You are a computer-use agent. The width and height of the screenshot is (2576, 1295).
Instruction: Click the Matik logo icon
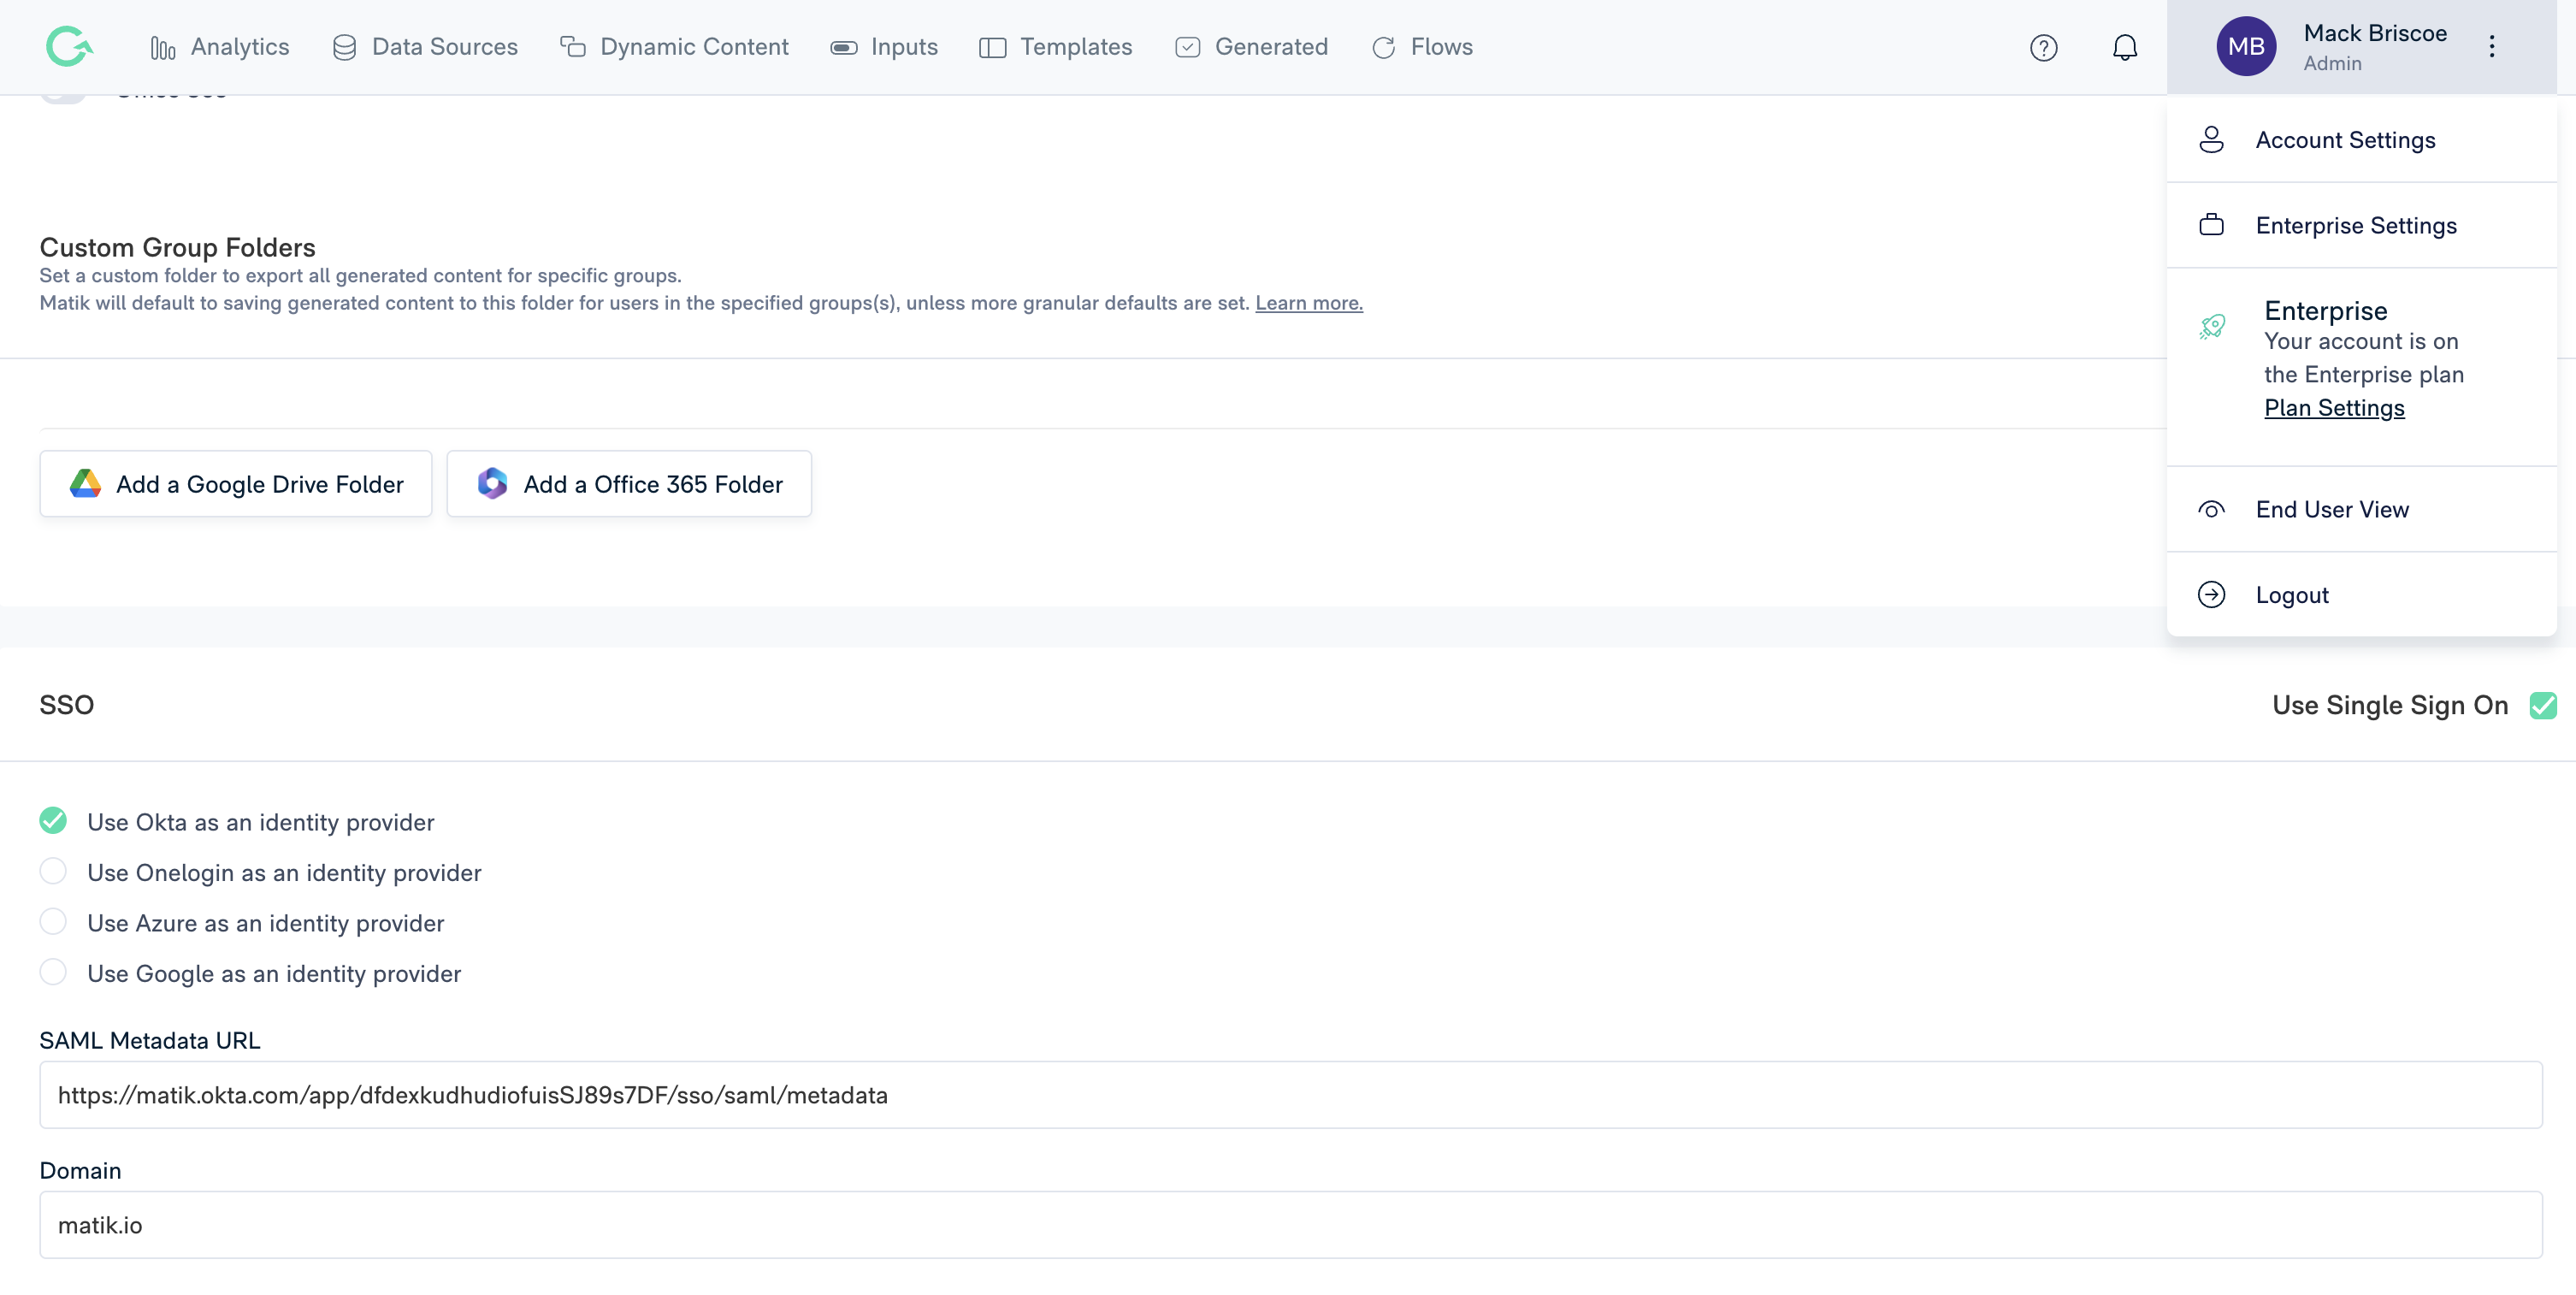click(69, 47)
